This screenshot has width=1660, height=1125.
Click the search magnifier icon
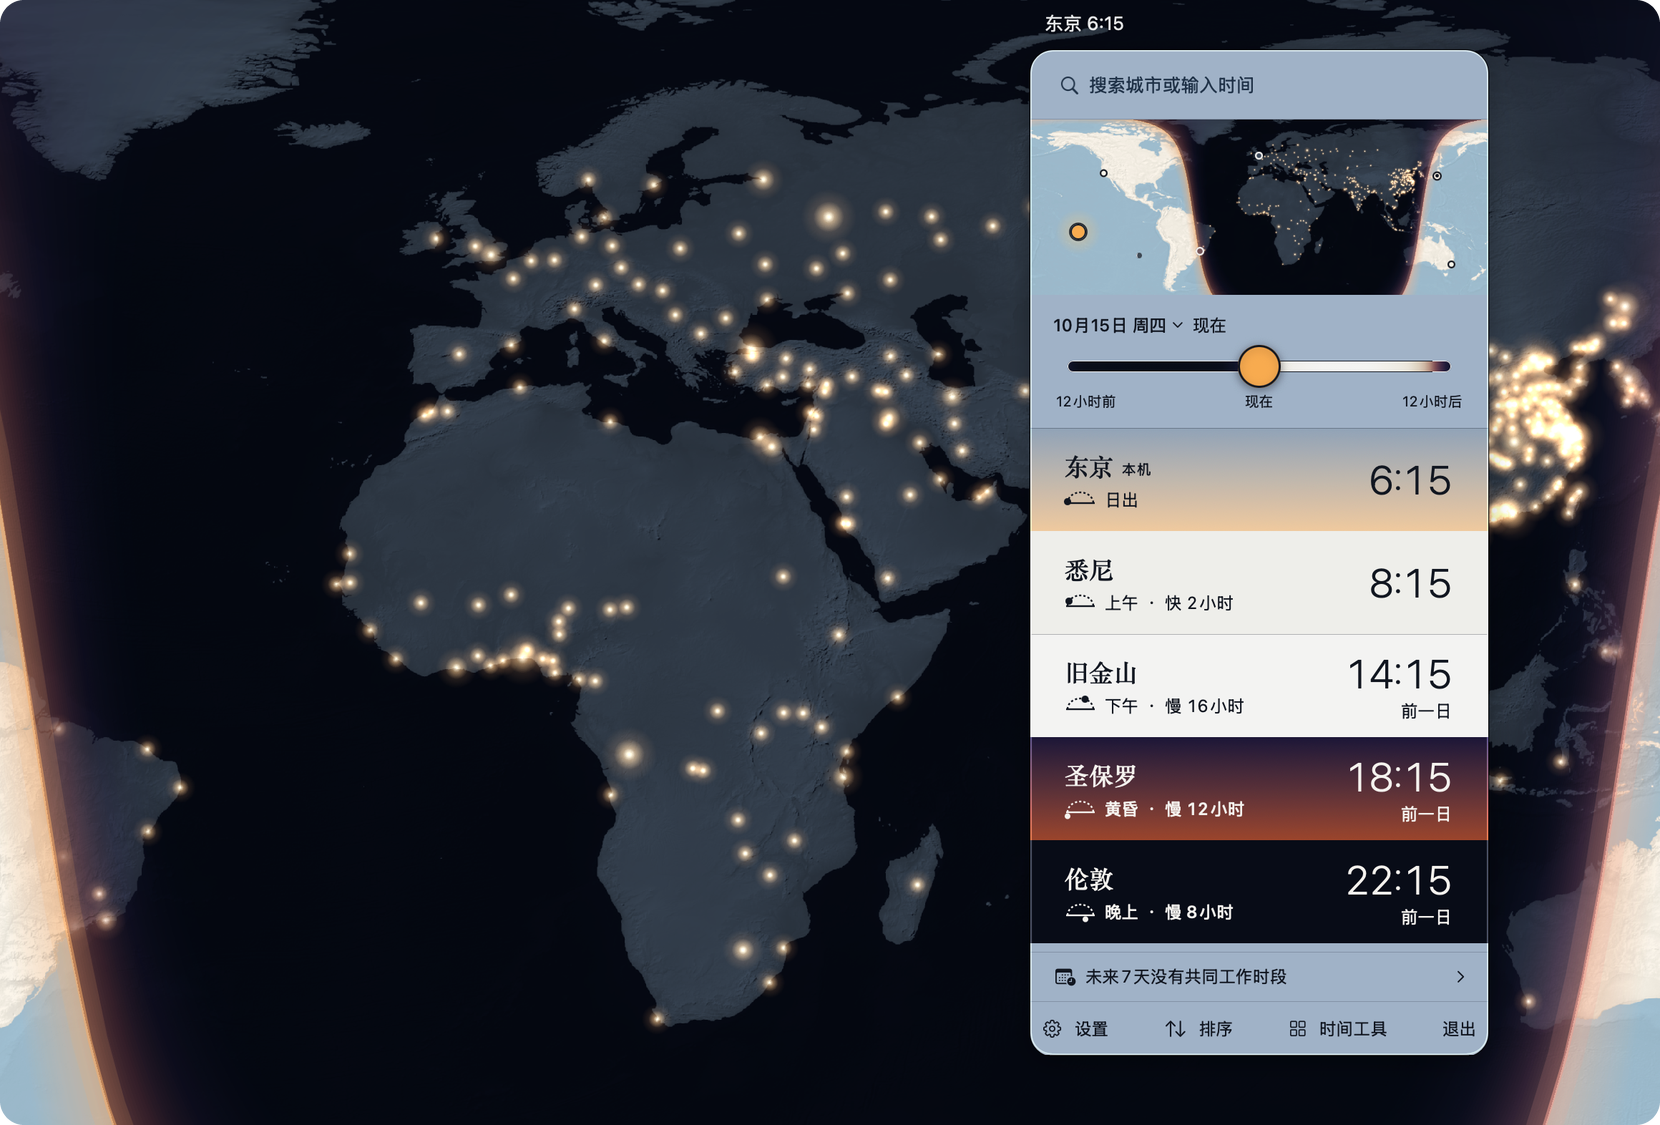[1069, 86]
